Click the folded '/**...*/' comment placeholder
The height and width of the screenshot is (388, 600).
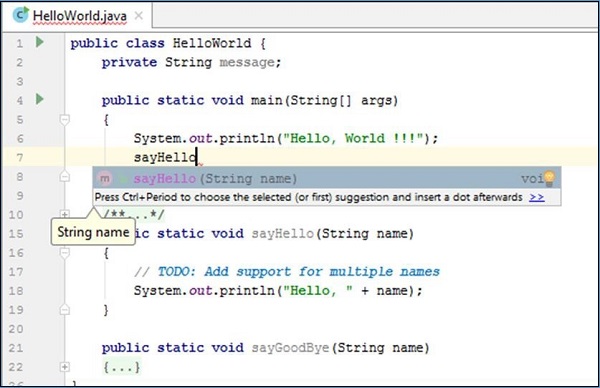click(x=134, y=214)
